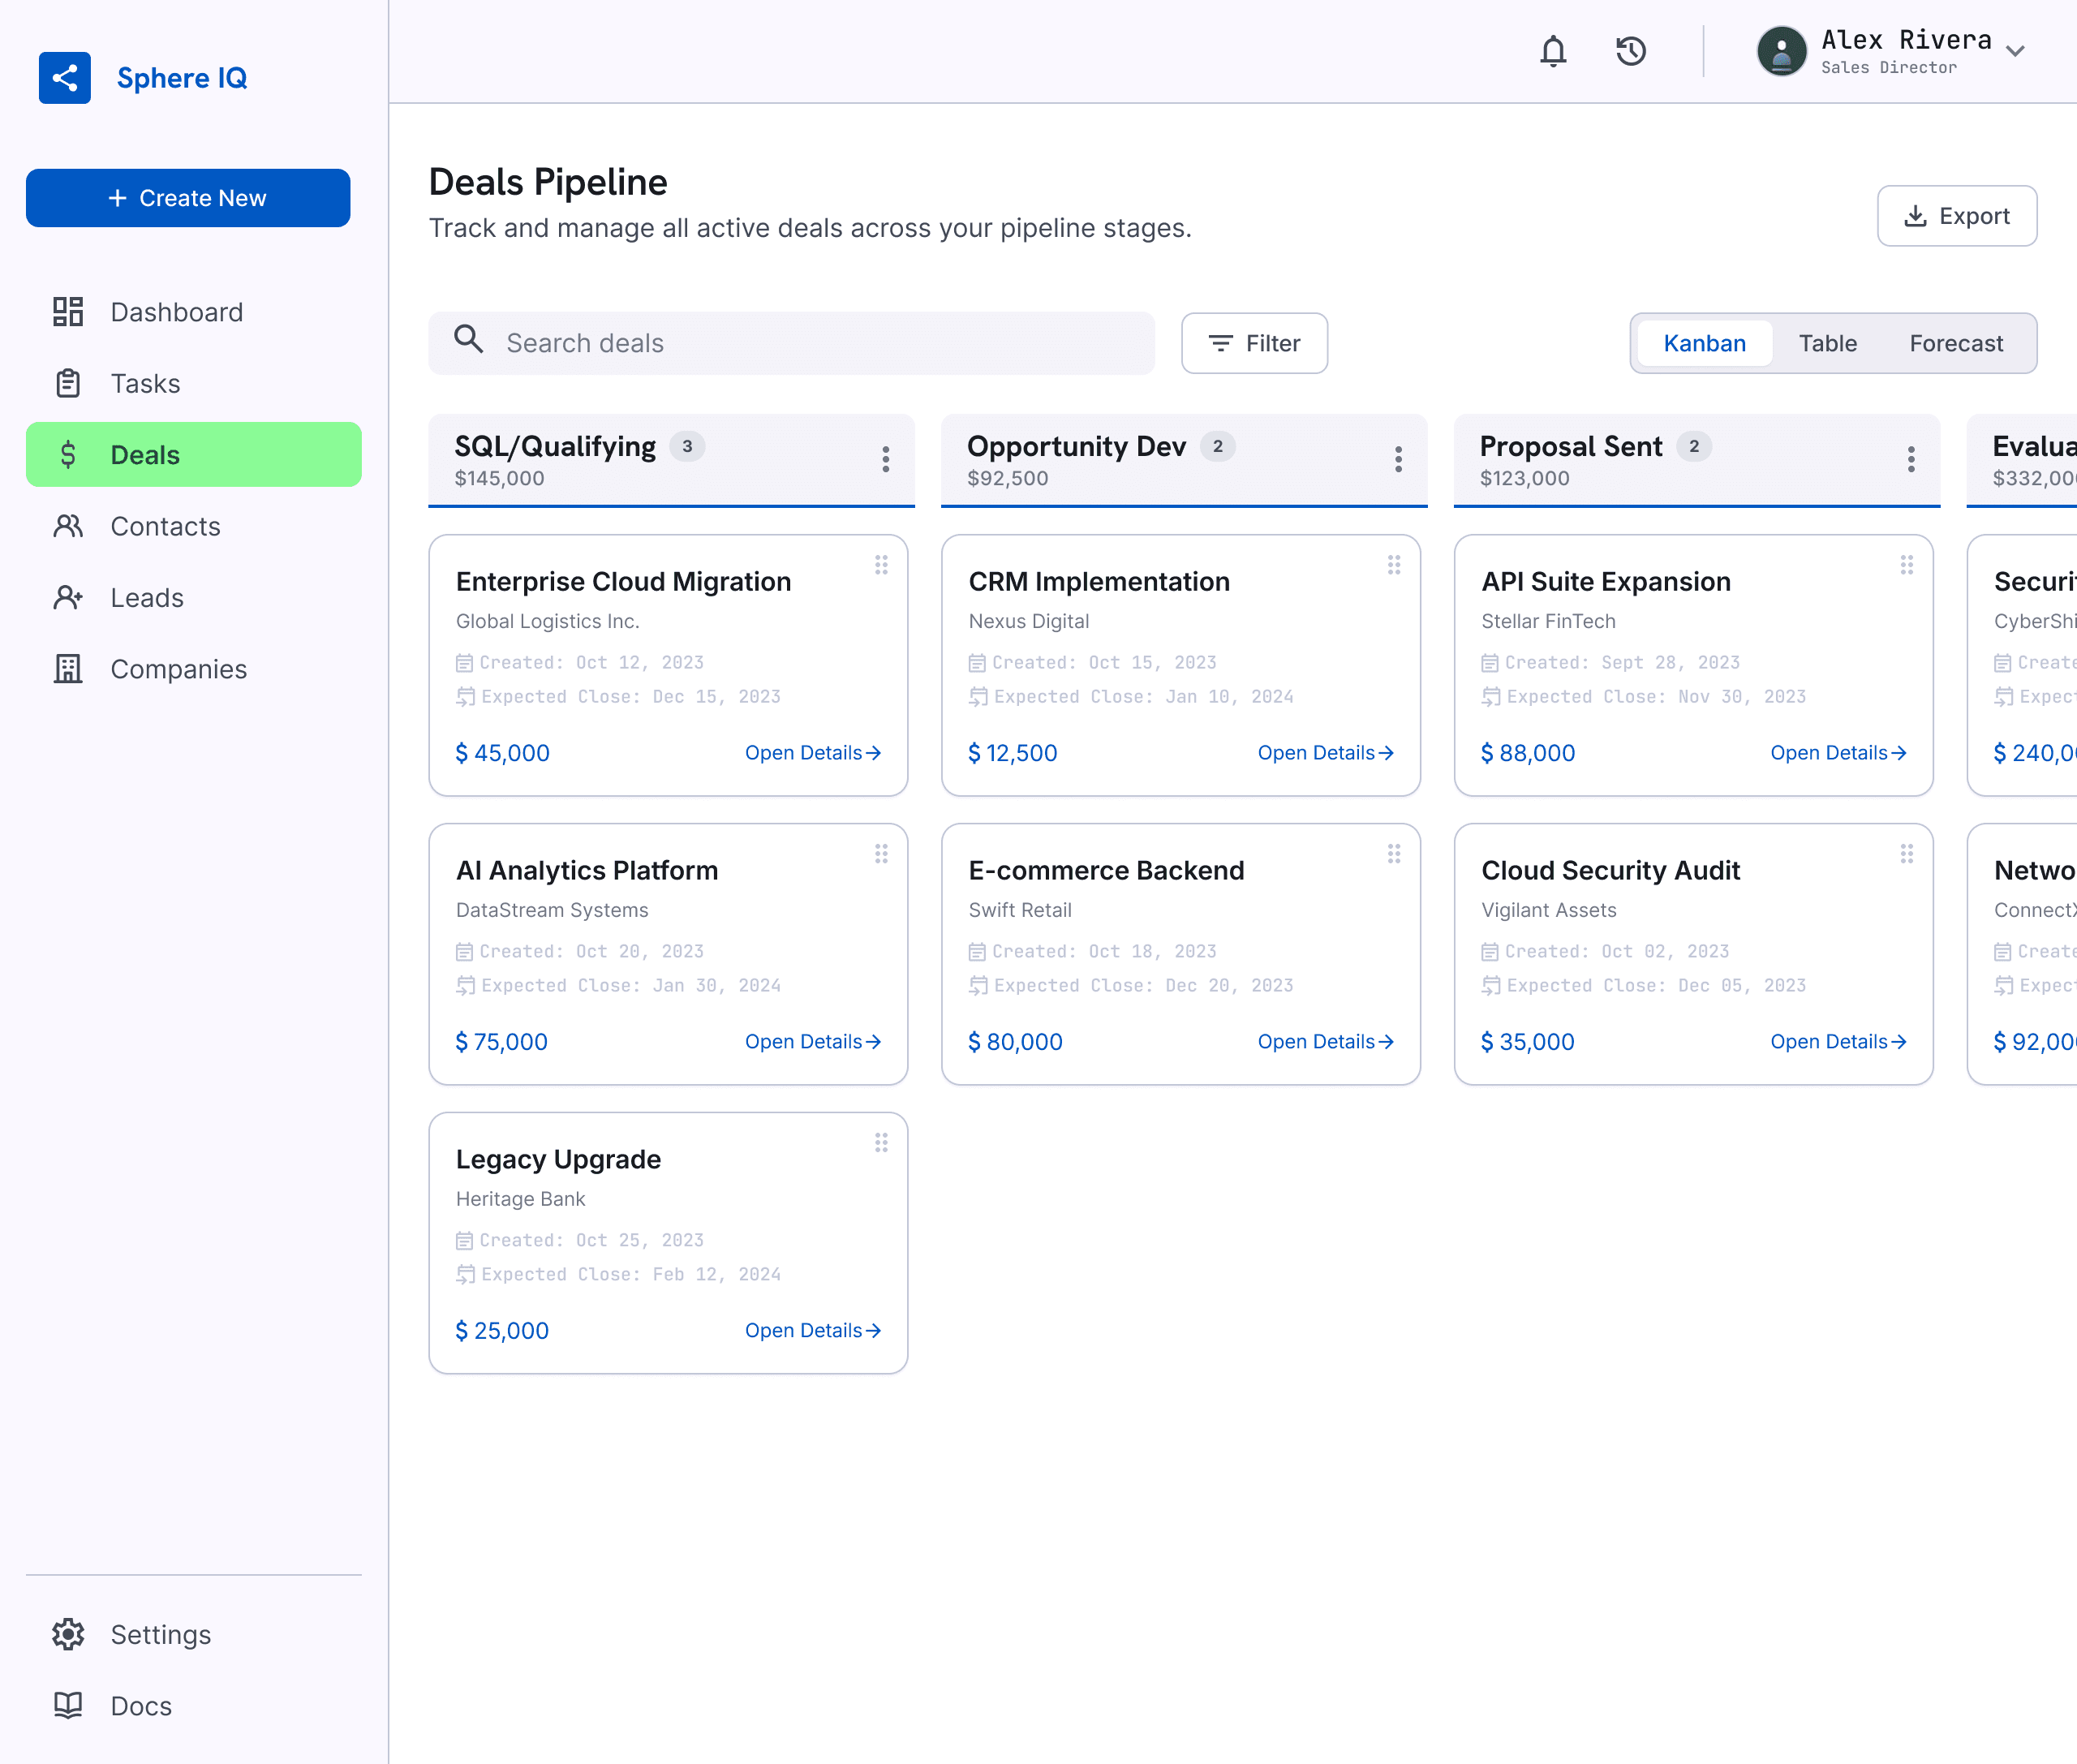This screenshot has width=2077, height=1764.
Task: Switch to the Kanban view
Action: [x=1704, y=343]
